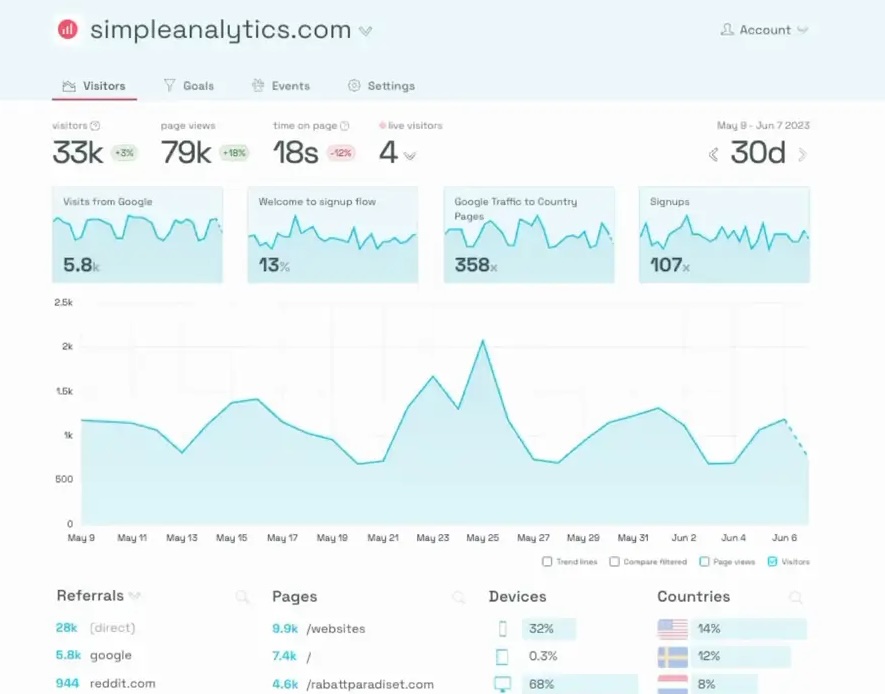Go to previous 30d period arrow
The image size is (885, 694).
click(713, 154)
